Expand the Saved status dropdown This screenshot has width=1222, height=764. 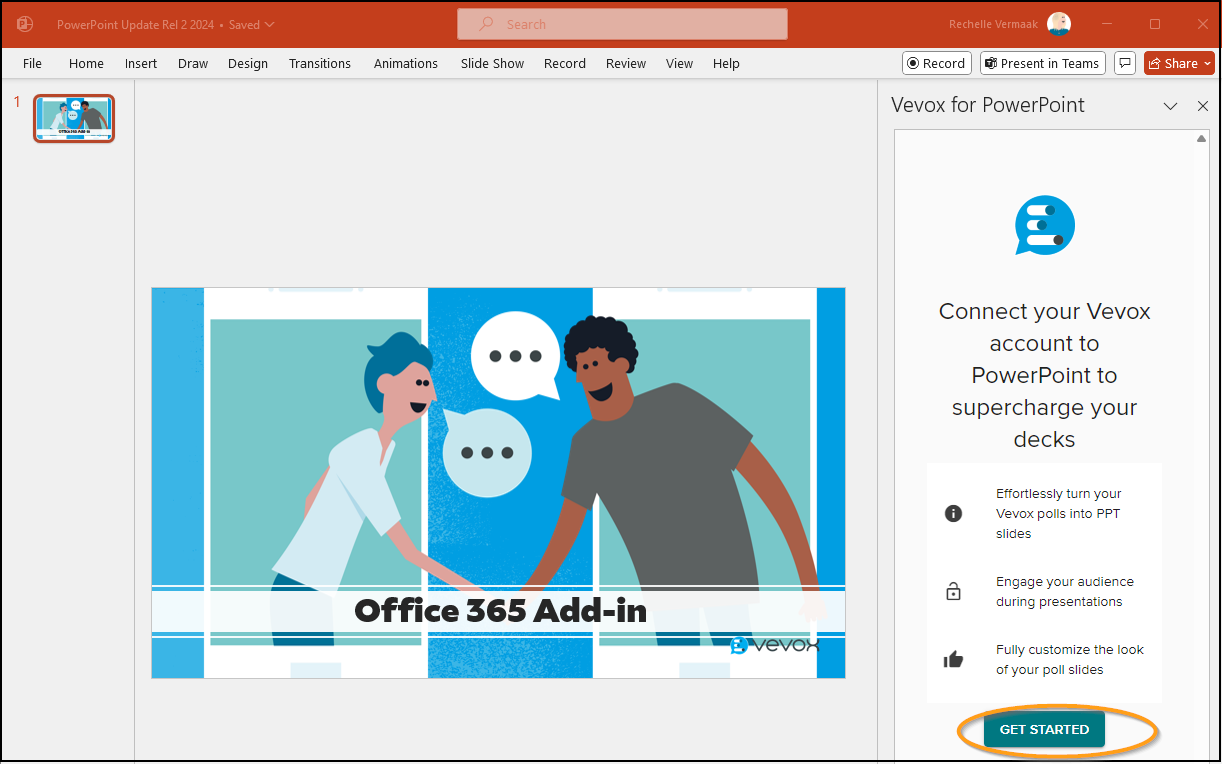click(x=268, y=24)
